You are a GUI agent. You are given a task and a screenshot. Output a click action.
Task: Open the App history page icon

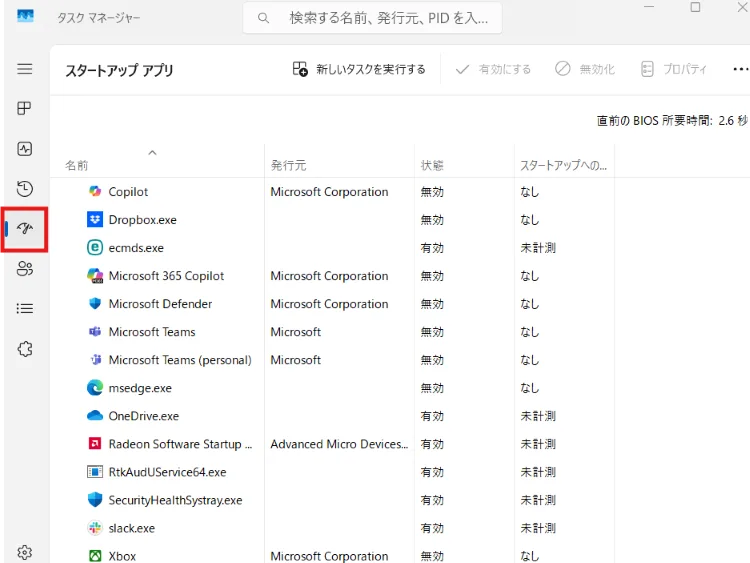[x=25, y=189]
